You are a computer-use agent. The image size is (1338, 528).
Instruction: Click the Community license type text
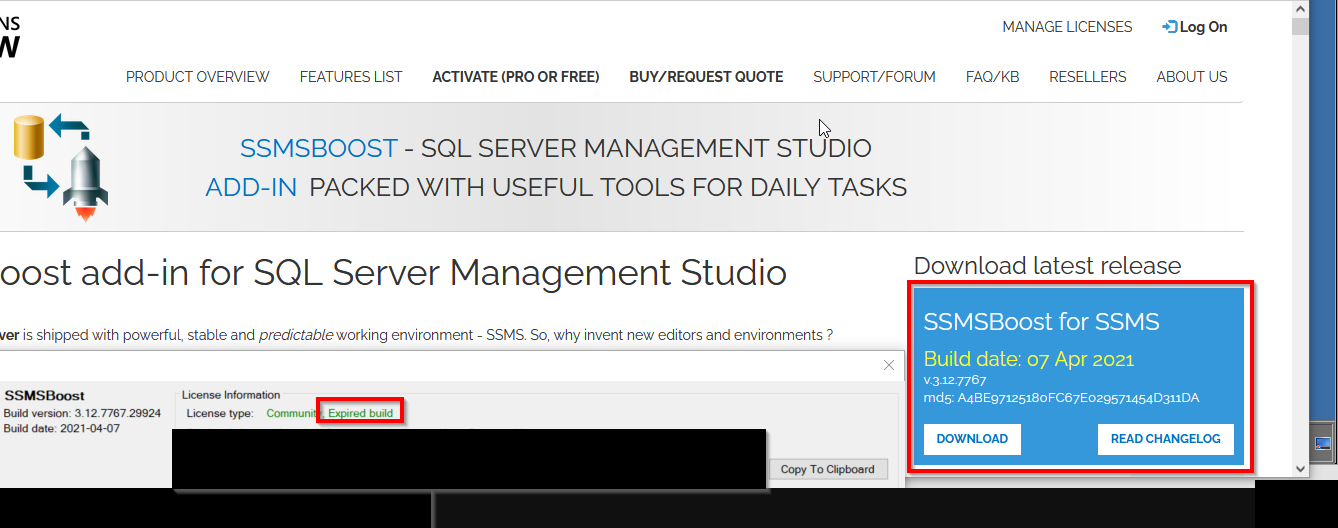293,413
